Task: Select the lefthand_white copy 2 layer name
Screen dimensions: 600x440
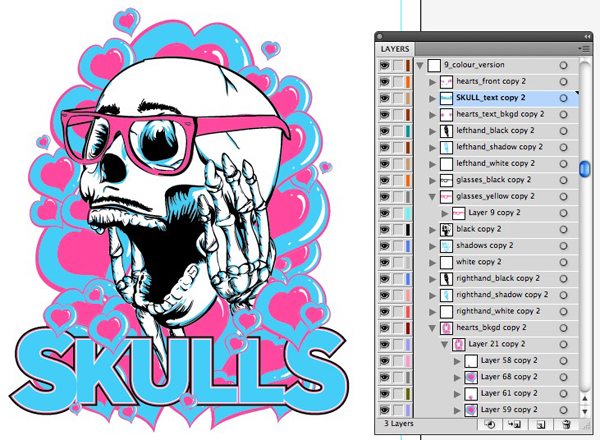Action: point(495,163)
